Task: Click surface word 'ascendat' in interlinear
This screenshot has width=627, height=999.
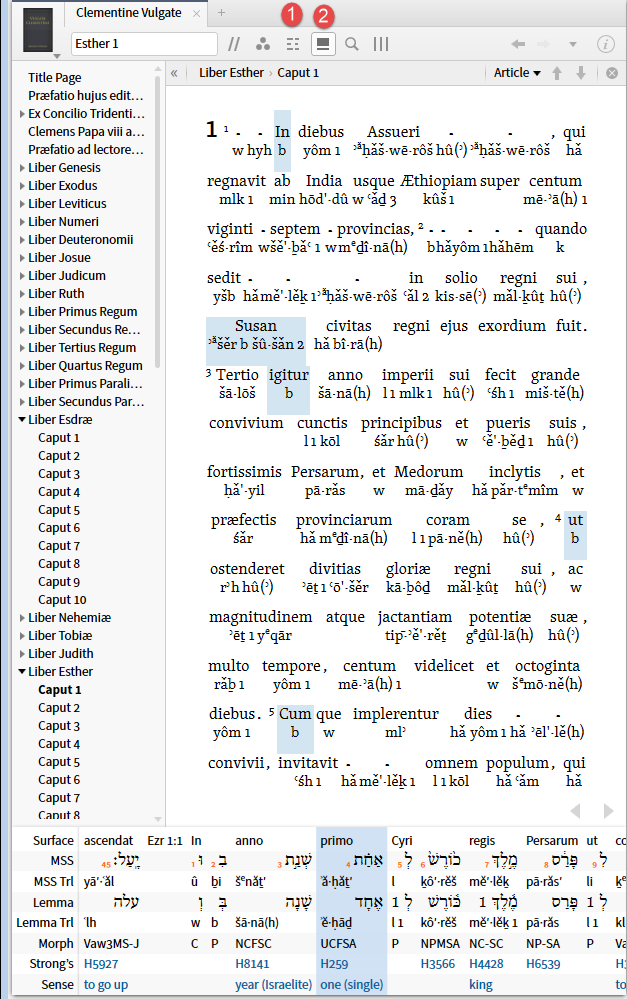Action: (108, 841)
